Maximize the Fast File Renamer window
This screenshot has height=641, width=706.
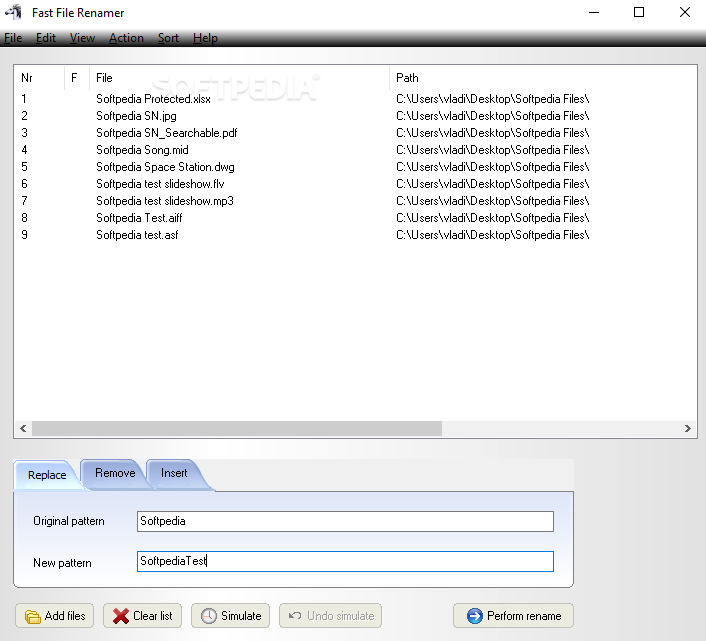tap(639, 12)
